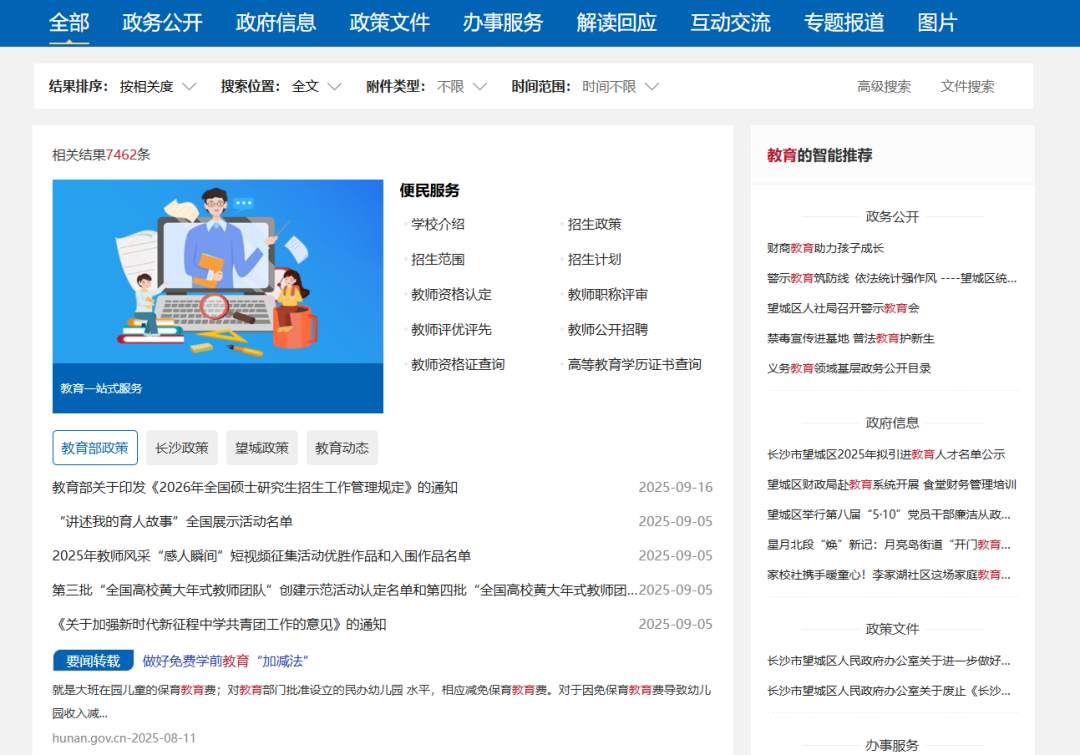Screen dimensions: 1080x755
Task: Open 财商教育助力孩子成长 recommendation
Action: (825, 248)
